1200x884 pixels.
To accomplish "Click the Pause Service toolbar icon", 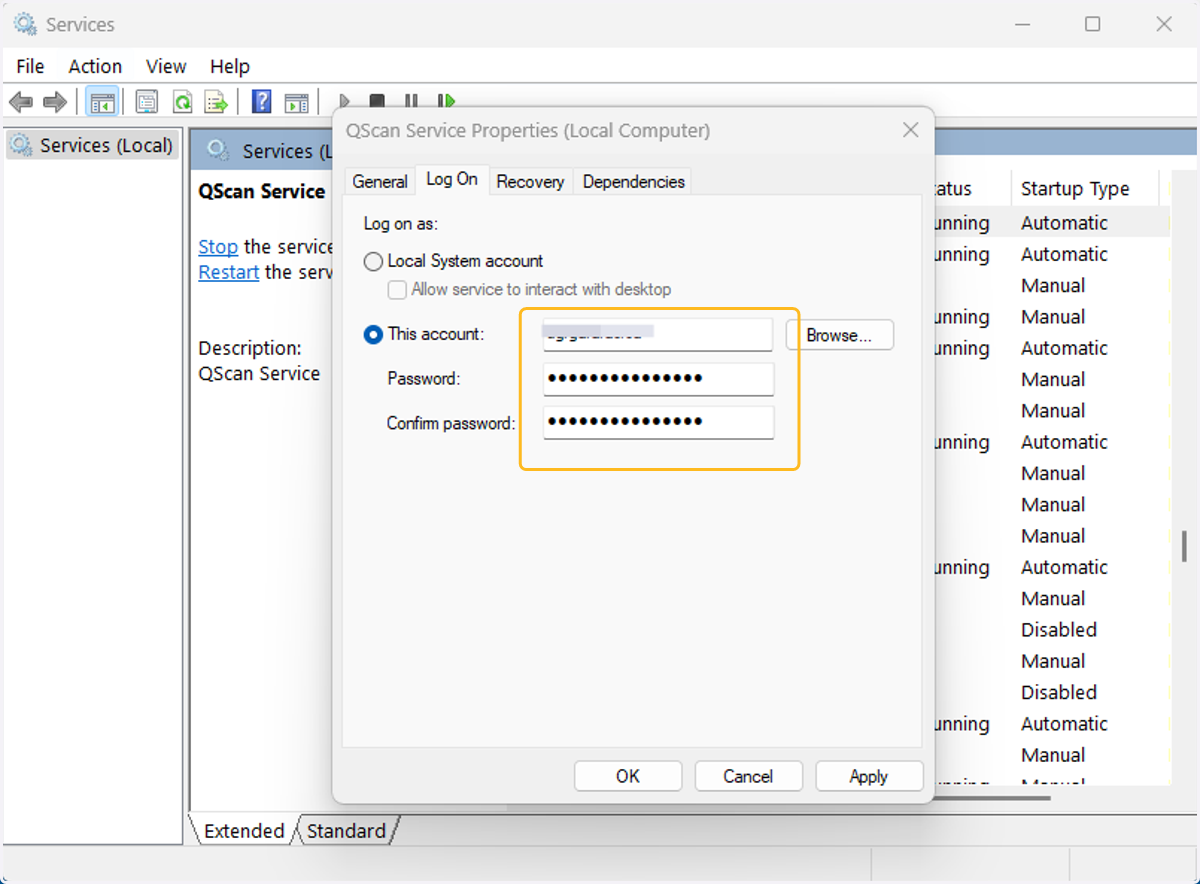I will coord(411,102).
